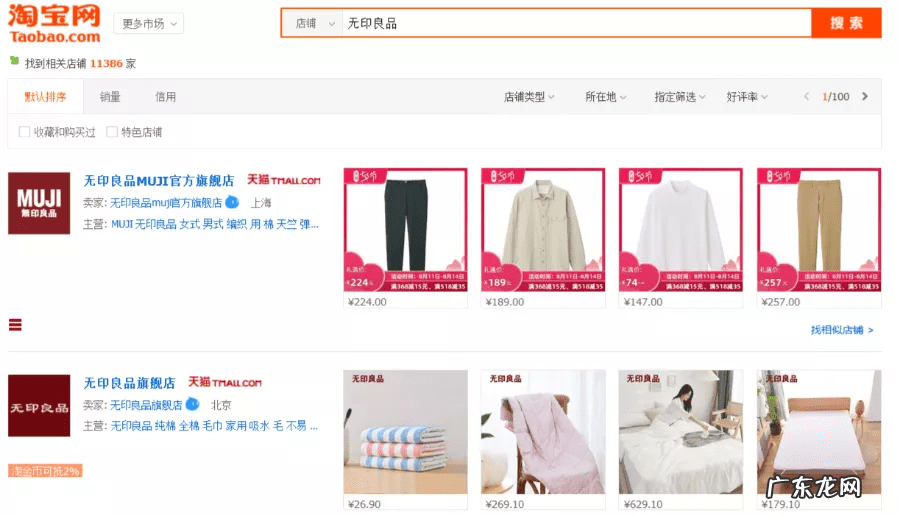Viewport: 900px width, 516px height.
Task: Open the MUJI store logo
Action: coord(39,203)
